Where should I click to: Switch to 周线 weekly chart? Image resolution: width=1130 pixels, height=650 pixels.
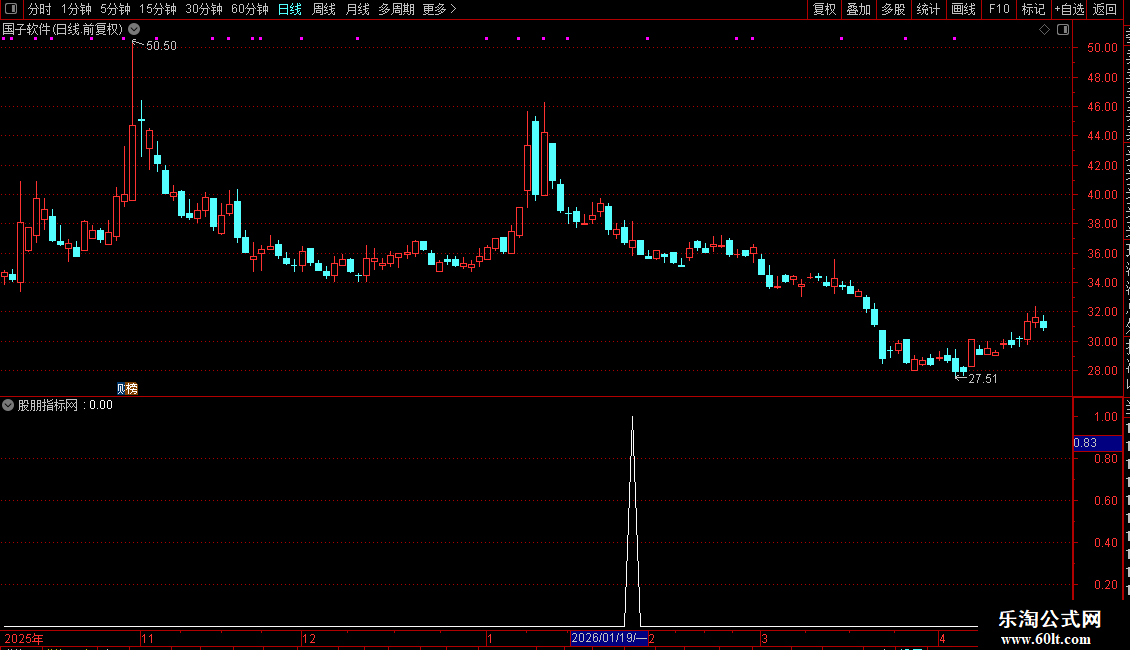point(324,9)
